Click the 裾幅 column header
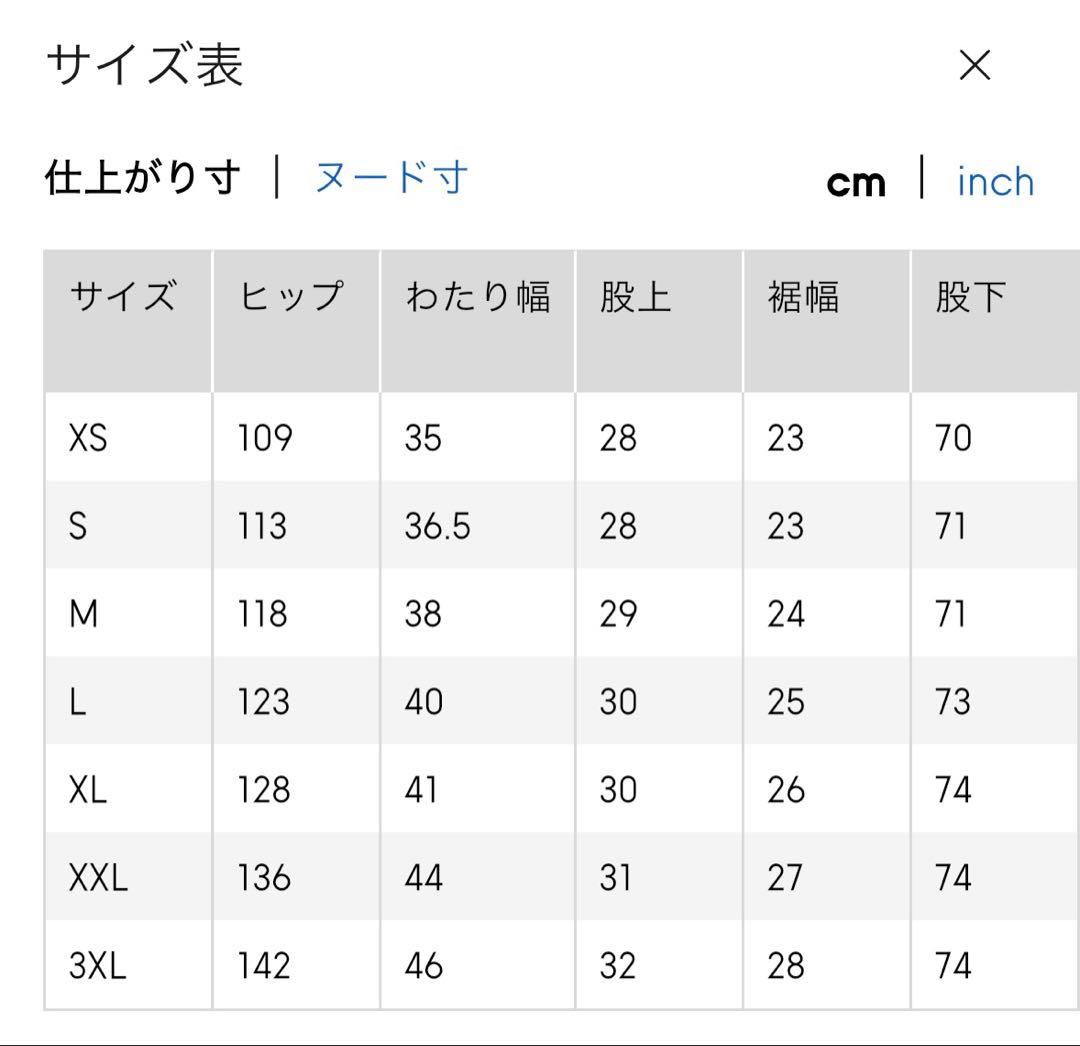The image size is (1080, 1046). [803, 298]
